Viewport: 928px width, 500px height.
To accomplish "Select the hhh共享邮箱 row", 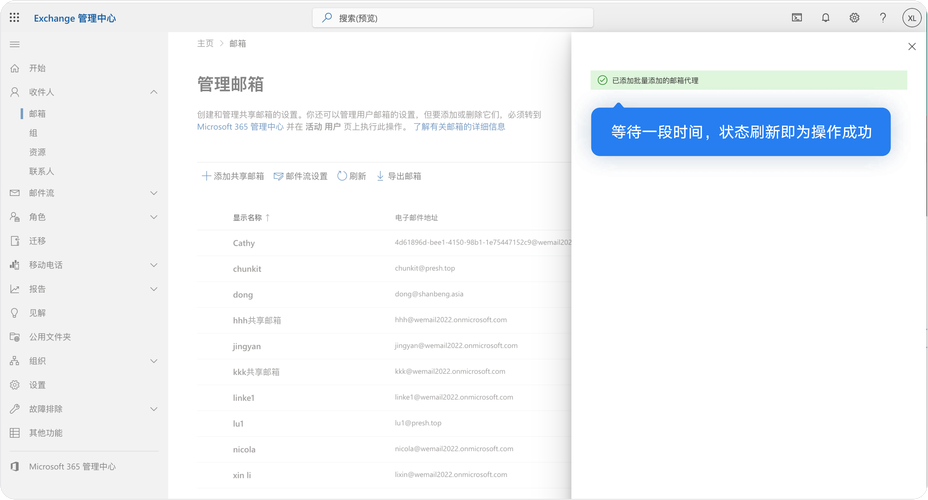I will (384, 320).
